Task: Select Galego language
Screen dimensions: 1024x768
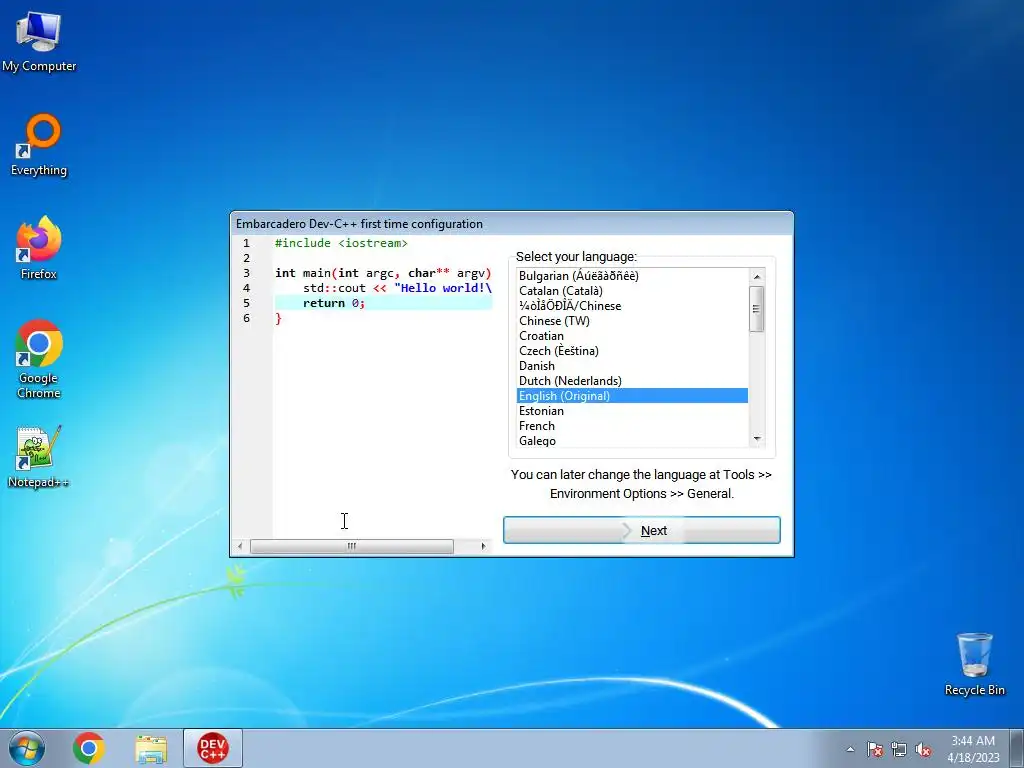Action: pyautogui.click(x=632, y=441)
